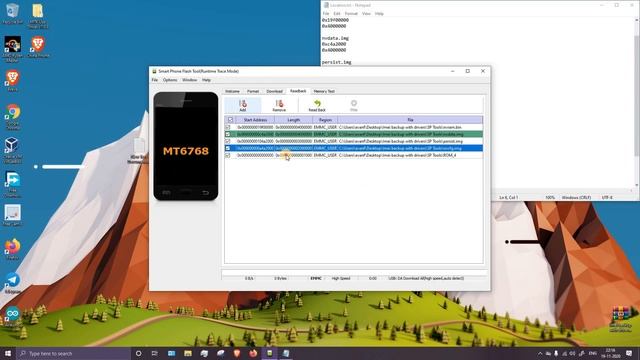Open Notepad's Edit menu

337,13
